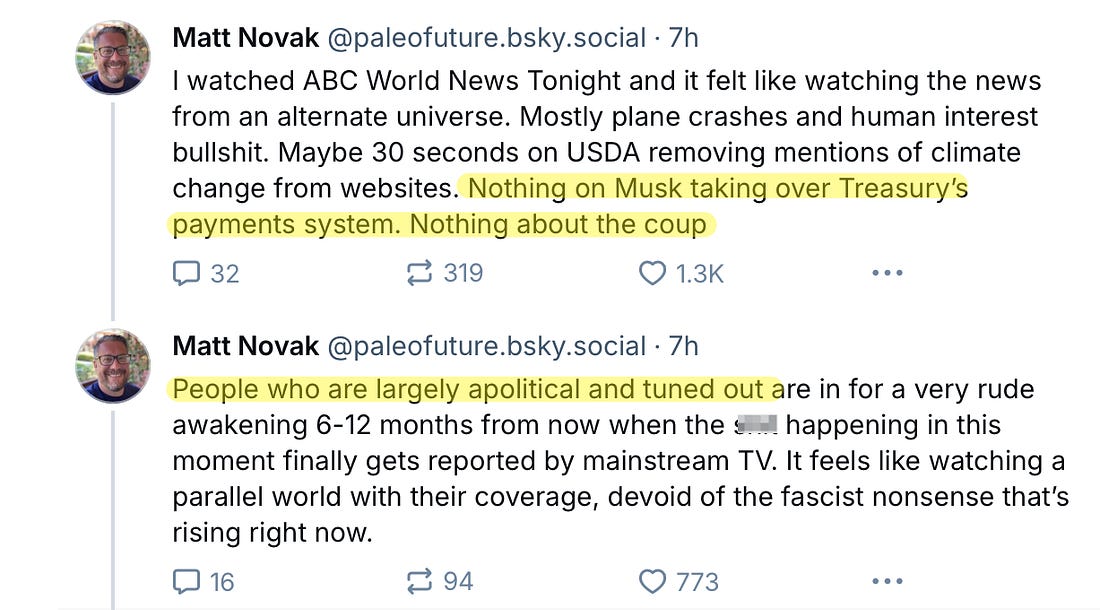Open Matt Novak name link, first post
1100x610 pixels.
(246, 38)
